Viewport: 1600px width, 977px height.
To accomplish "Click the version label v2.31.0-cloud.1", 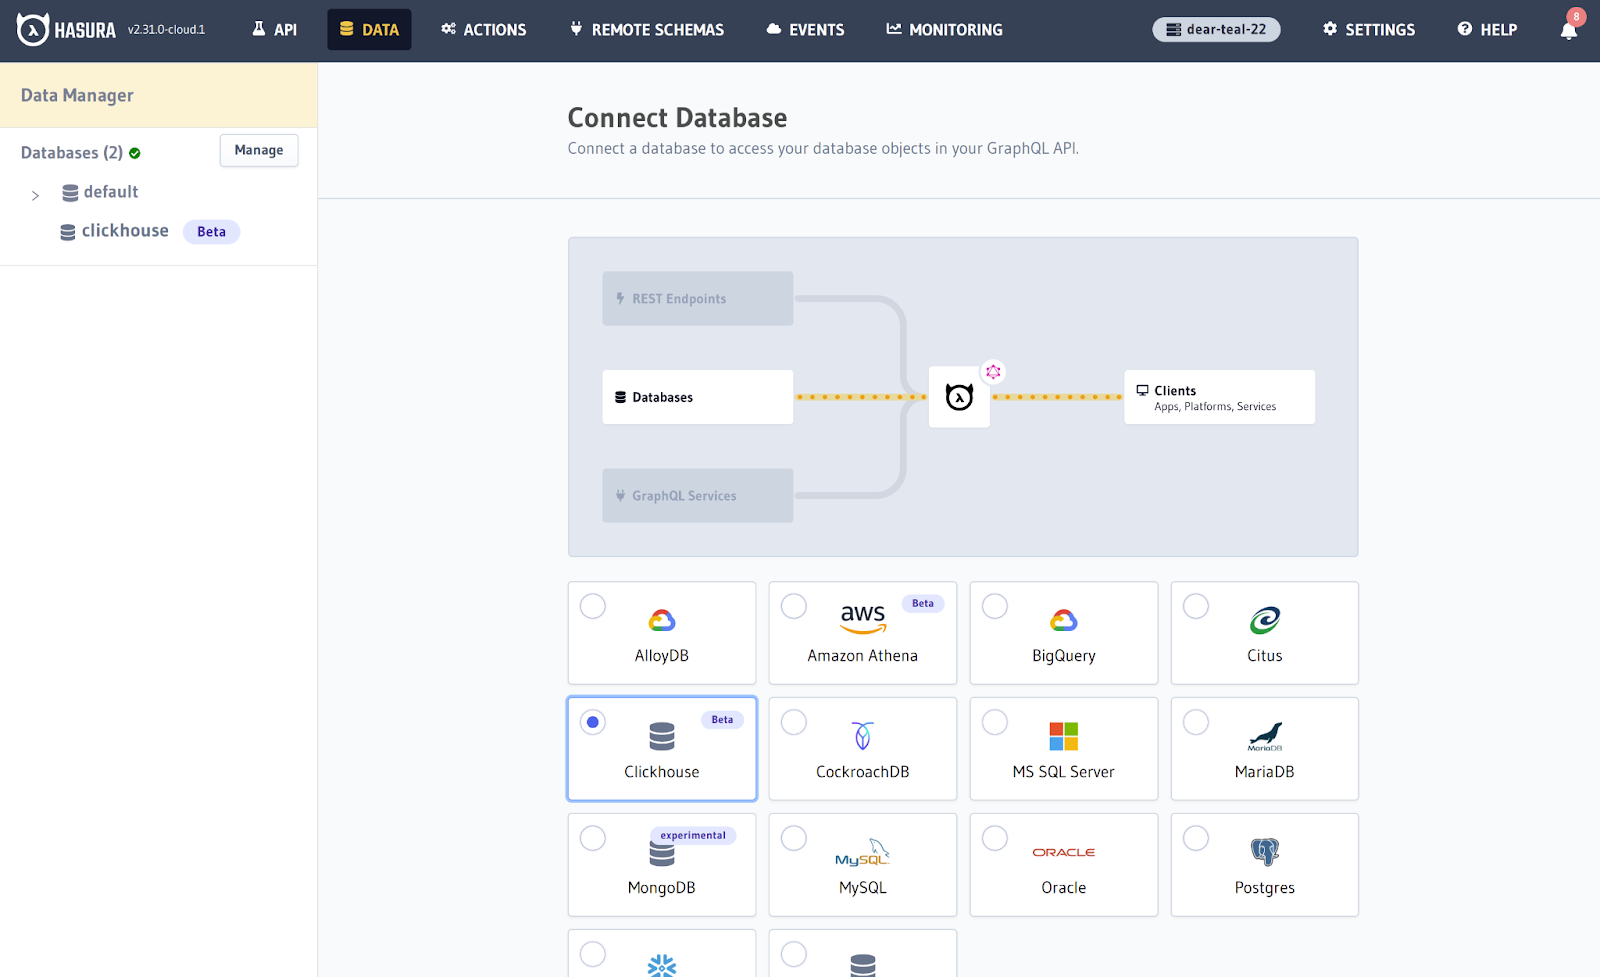I will [166, 30].
